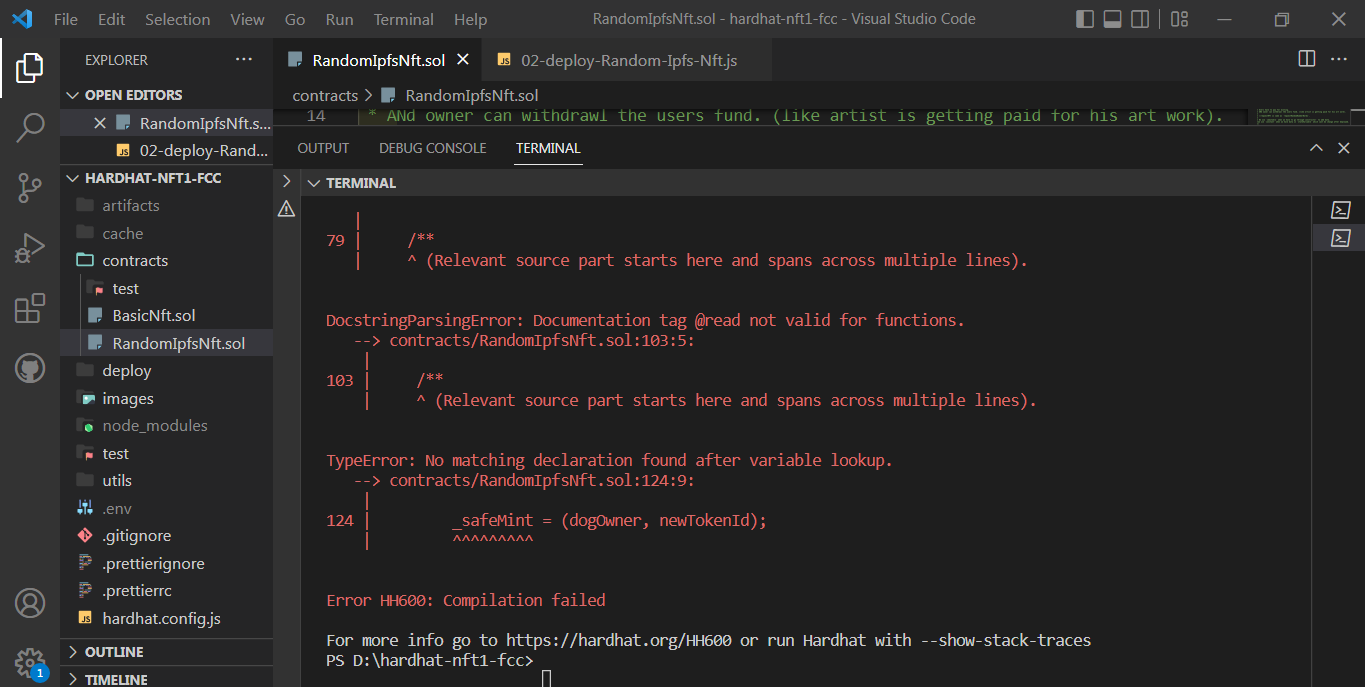Viewport: 1365px width, 687px height.
Task: Select the TERMINAL panel tab
Action: (548, 148)
